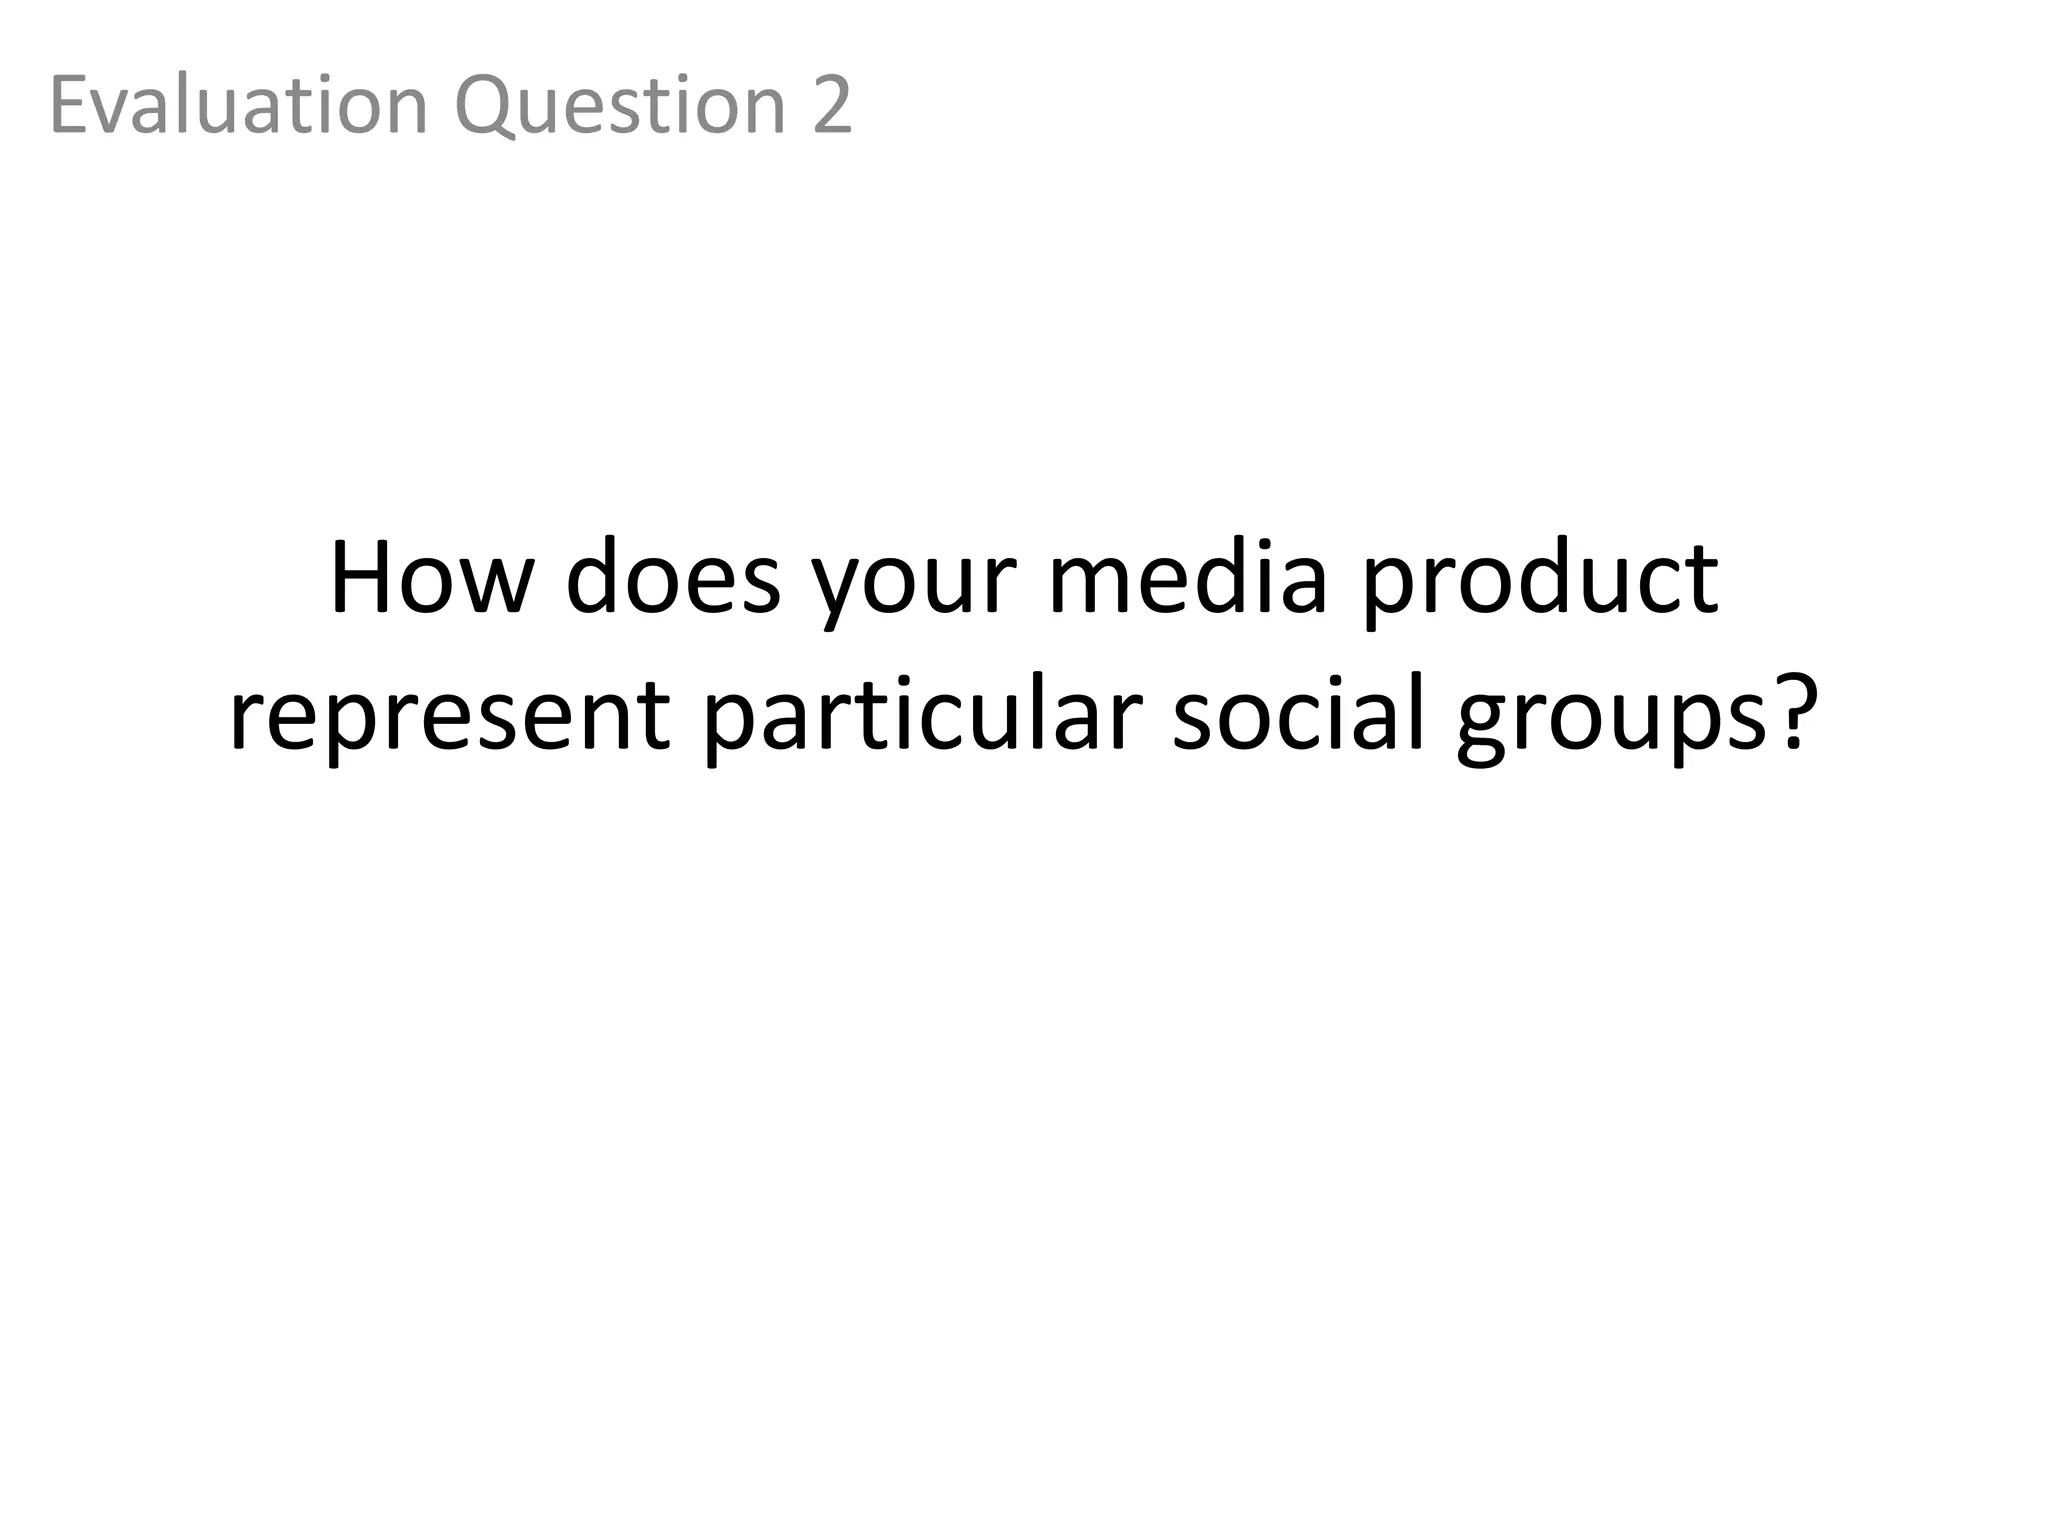This screenshot has width=2048, height=1536.
Task: Click the word 'How' in the question
Action: tap(430, 578)
